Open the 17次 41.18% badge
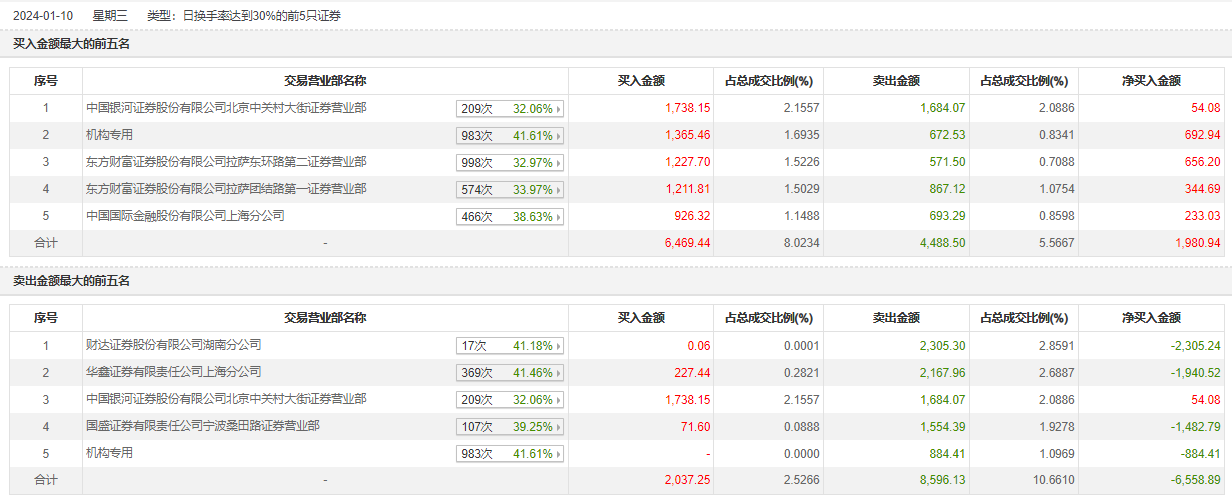Viewport: 1232px width, 498px height. click(x=510, y=346)
